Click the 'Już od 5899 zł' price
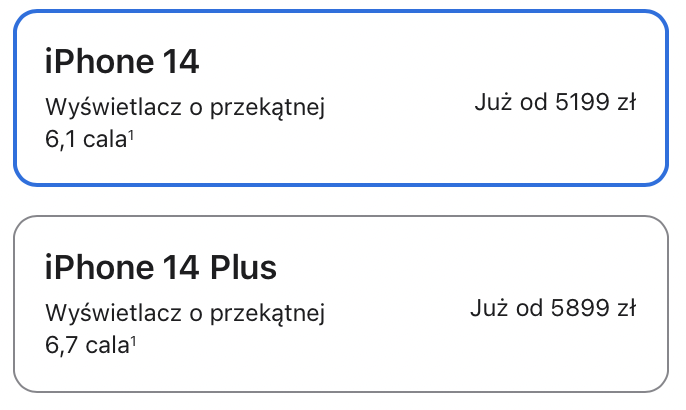Image resolution: width=686 pixels, height=410 pixels. coord(553,308)
